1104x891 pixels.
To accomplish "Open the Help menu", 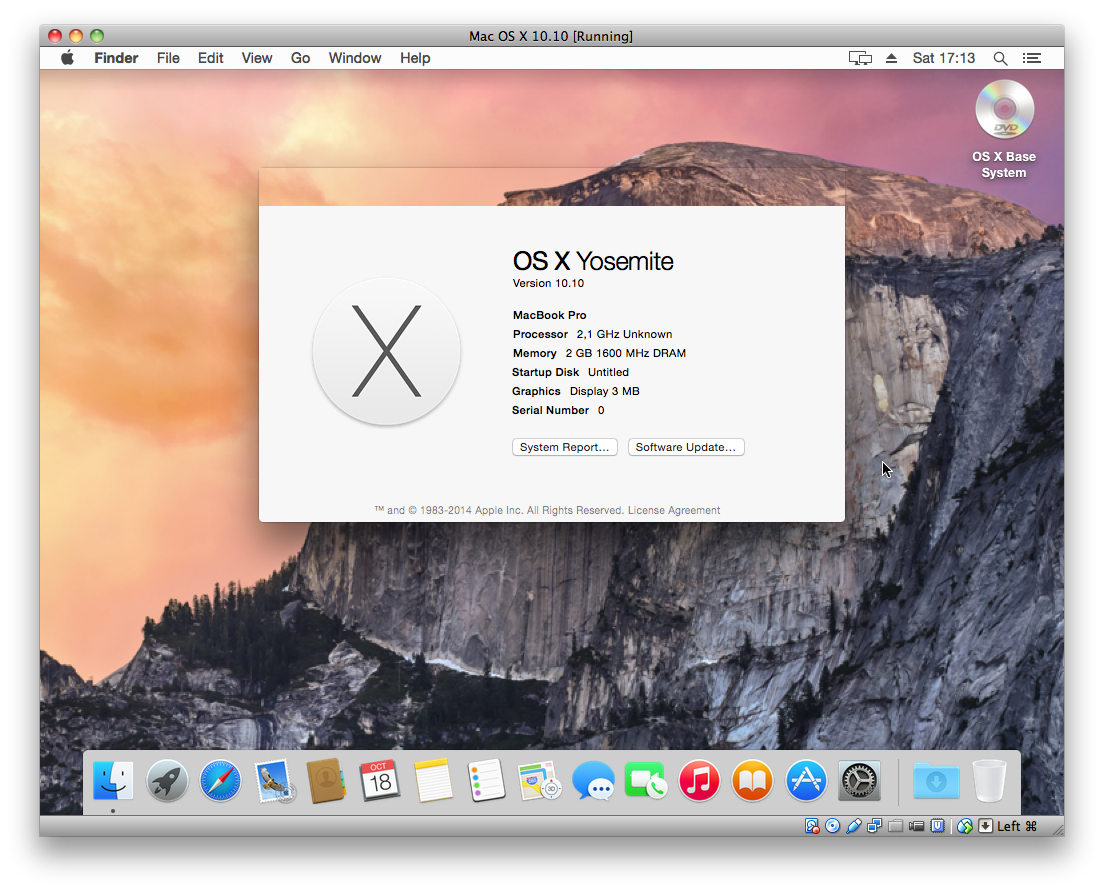I will 415,58.
